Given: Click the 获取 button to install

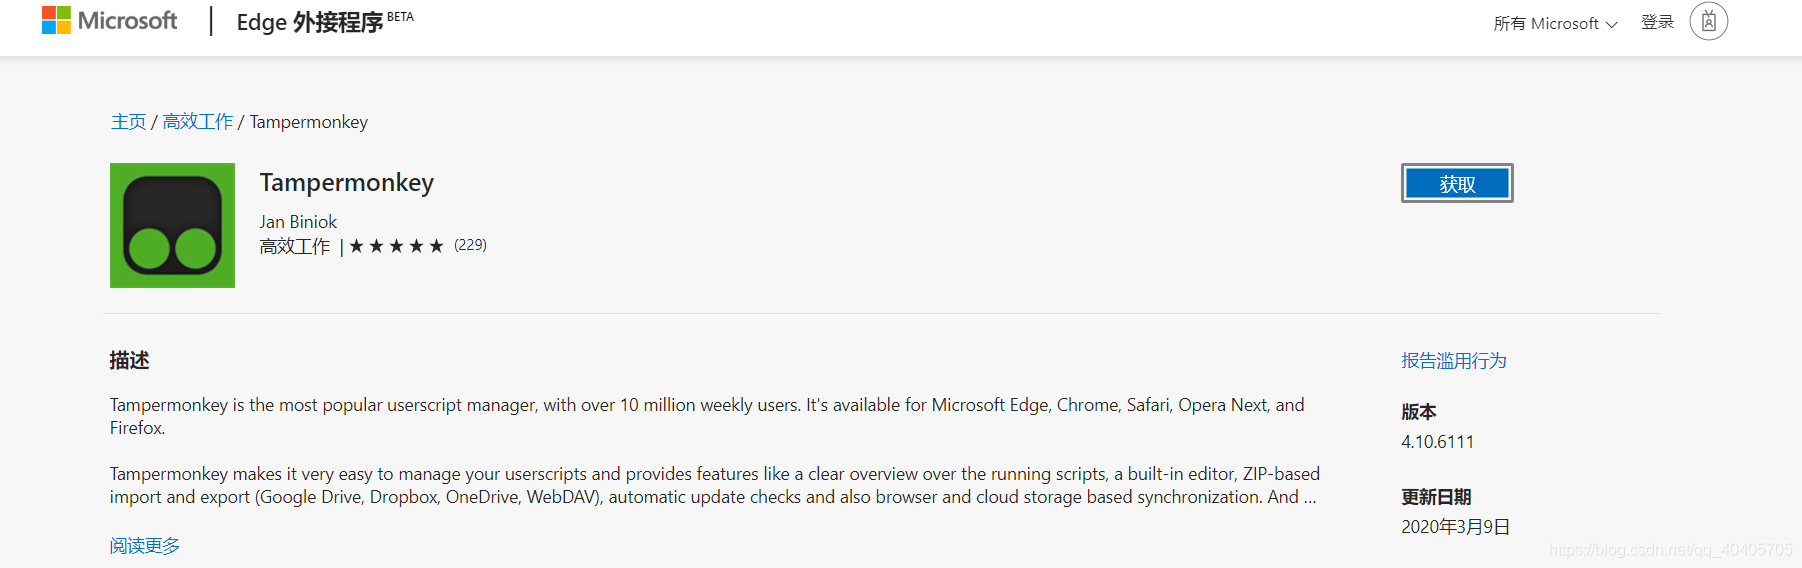Looking at the screenshot, I should point(1457,183).
